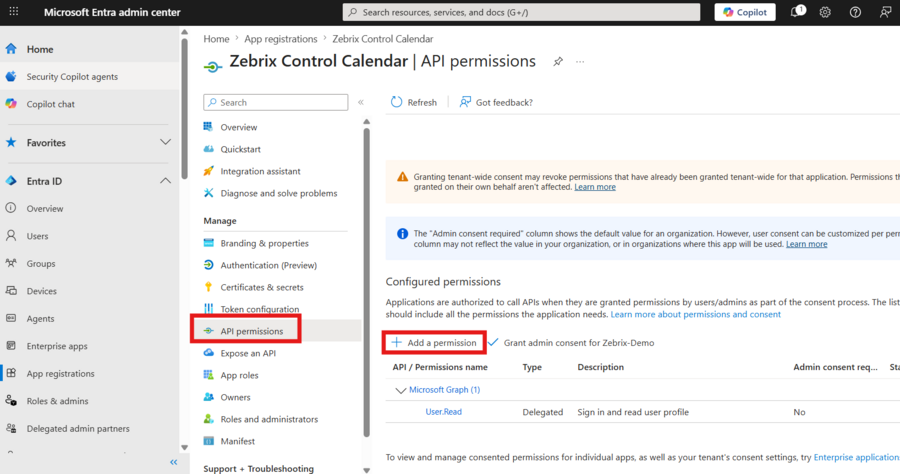This screenshot has height=474, width=900.
Task: Click the help question mark icon
Action: [855, 12]
